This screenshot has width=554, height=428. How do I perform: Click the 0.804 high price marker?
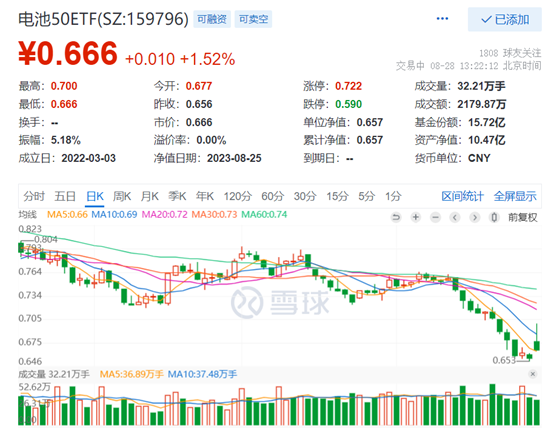pos(46,239)
